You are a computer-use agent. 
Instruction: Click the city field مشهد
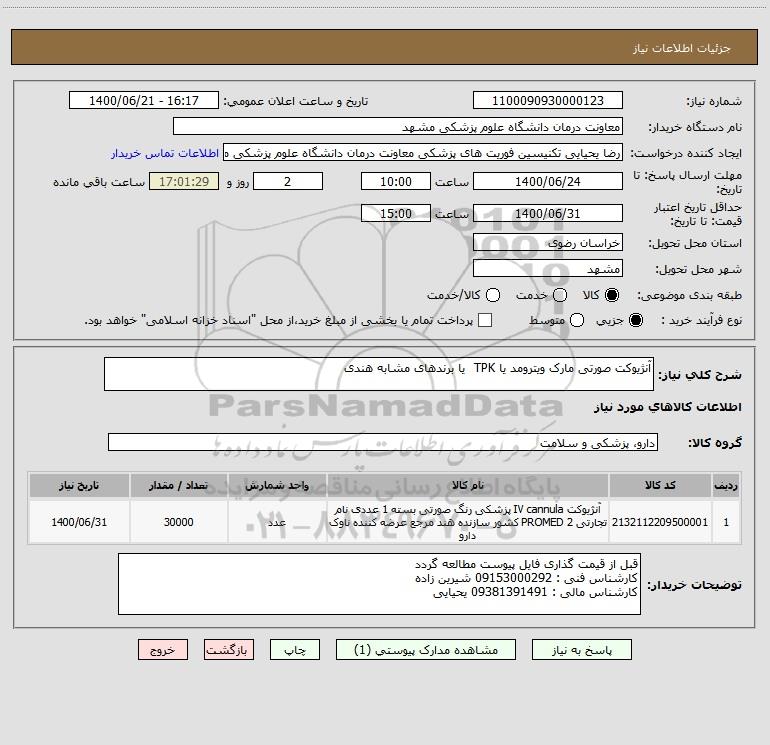[x=548, y=269]
